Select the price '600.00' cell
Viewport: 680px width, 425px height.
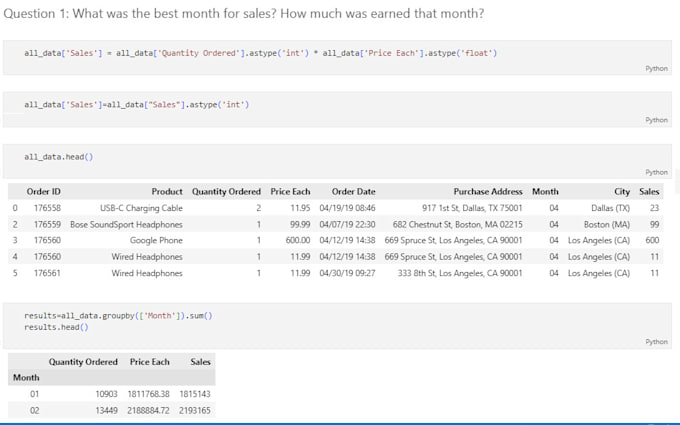pos(298,241)
